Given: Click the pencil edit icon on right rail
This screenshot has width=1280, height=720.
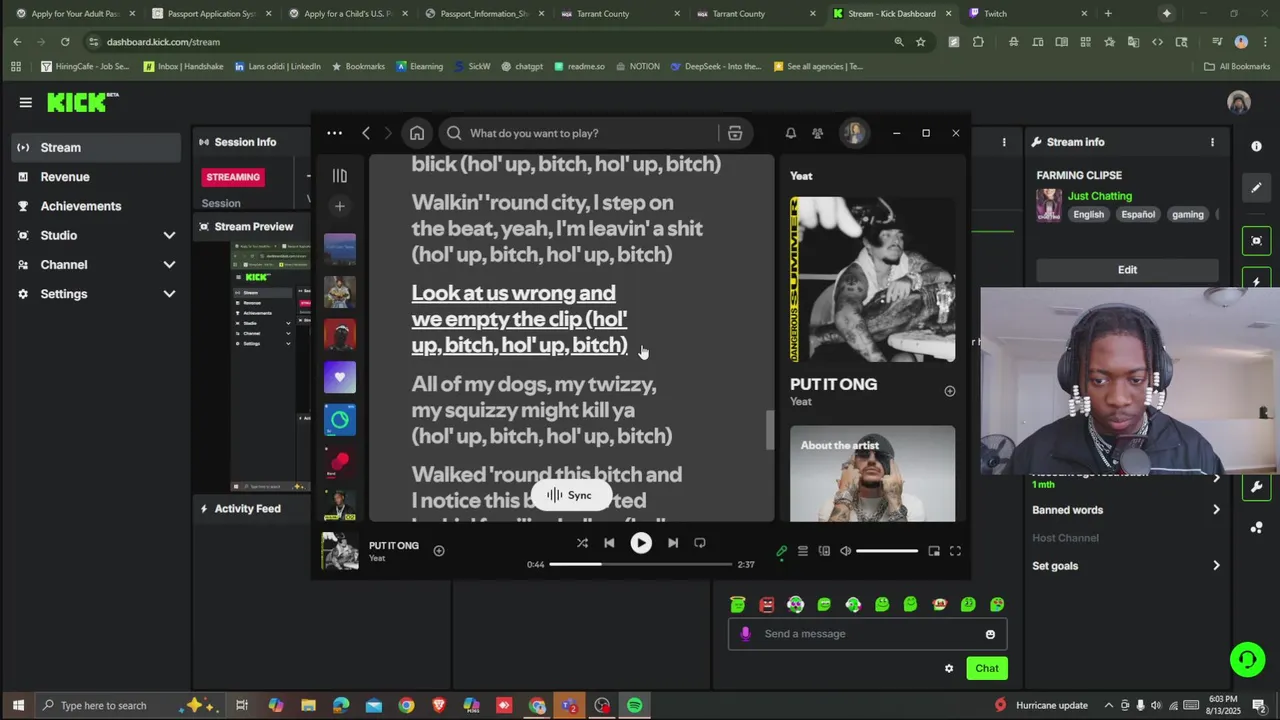Looking at the screenshot, I should (x=1257, y=187).
